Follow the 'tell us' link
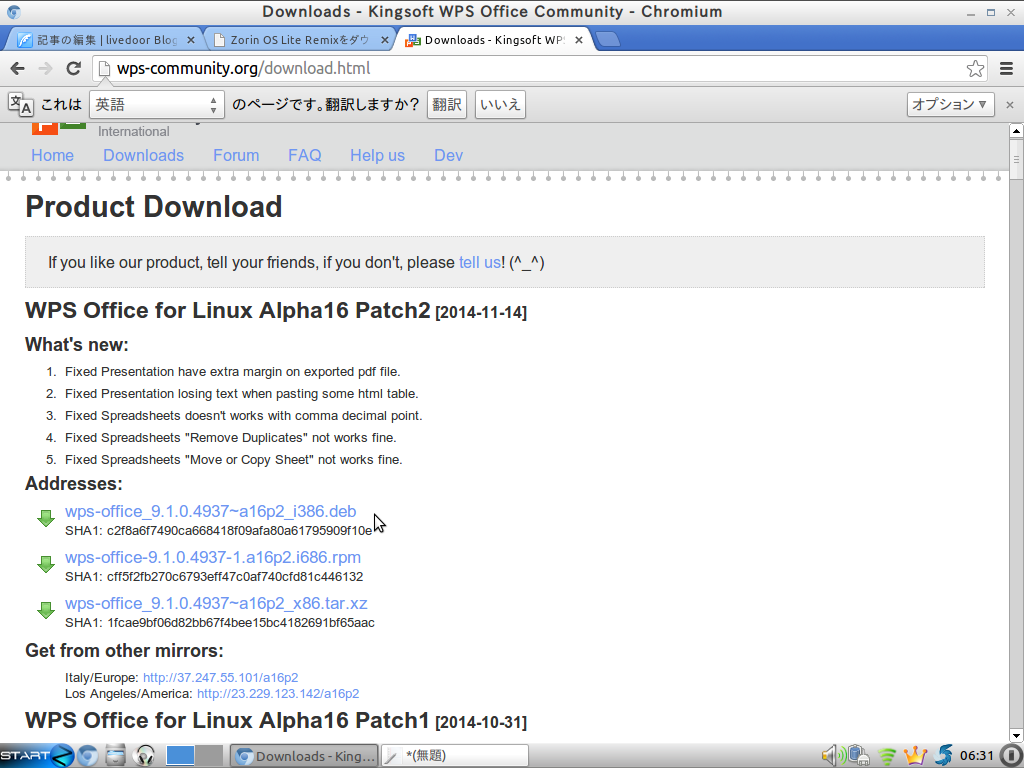The height and width of the screenshot is (768, 1024). (x=479, y=263)
